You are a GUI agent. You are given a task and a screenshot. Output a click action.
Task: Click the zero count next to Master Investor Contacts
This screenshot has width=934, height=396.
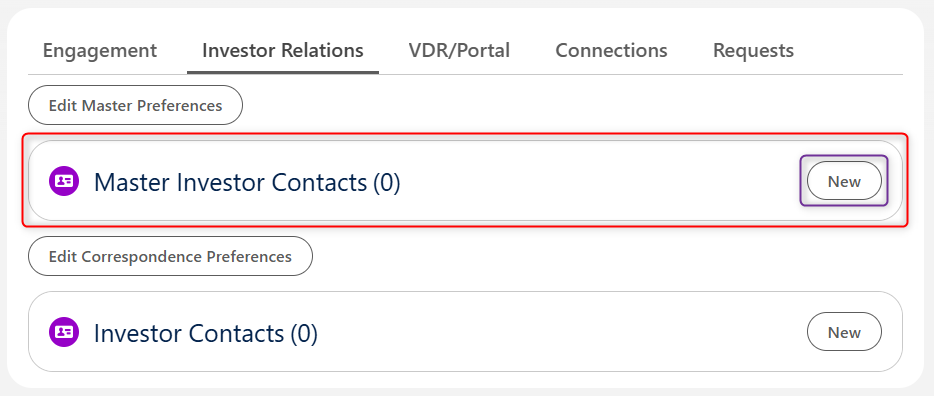click(x=387, y=182)
